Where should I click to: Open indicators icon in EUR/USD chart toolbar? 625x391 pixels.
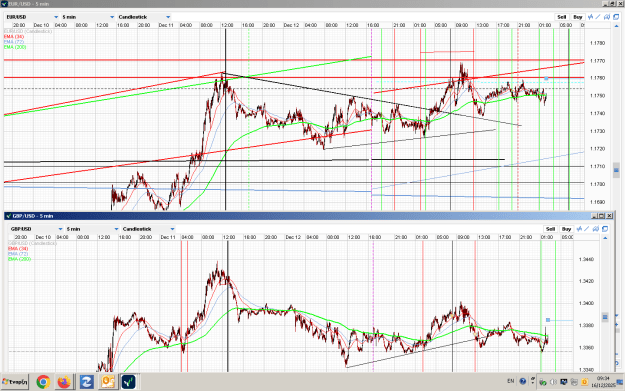[590, 17]
